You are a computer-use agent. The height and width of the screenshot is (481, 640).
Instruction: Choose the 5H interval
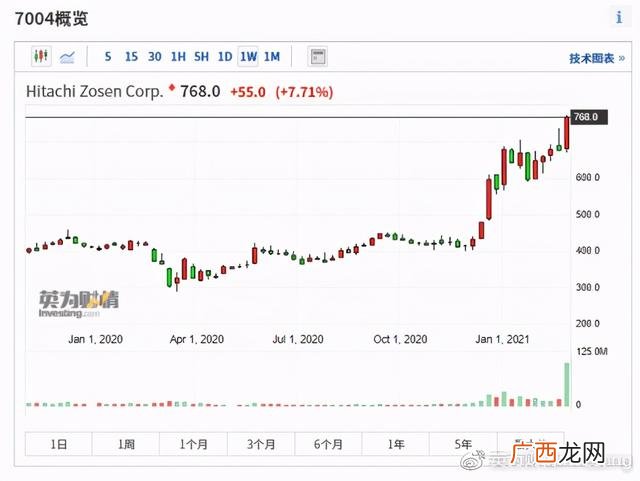201,56
